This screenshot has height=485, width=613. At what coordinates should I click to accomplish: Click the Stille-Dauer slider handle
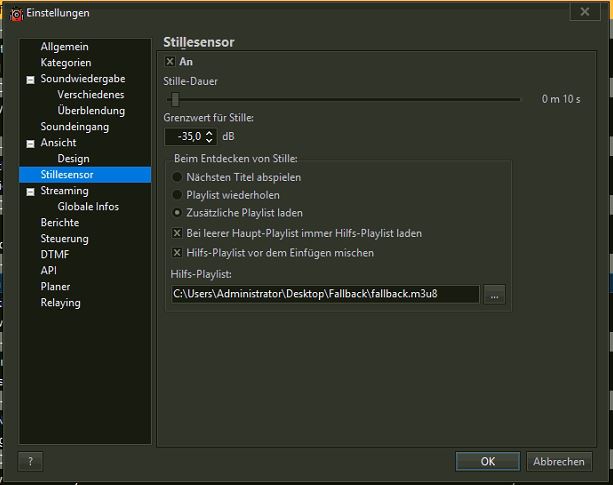(175, 100)
